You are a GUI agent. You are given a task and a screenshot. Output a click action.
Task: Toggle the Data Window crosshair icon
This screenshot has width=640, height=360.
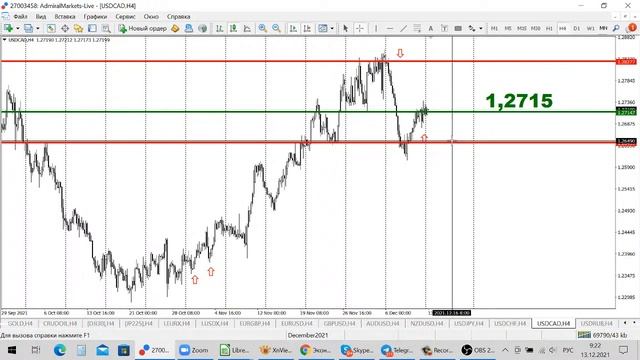click(65, 28)
